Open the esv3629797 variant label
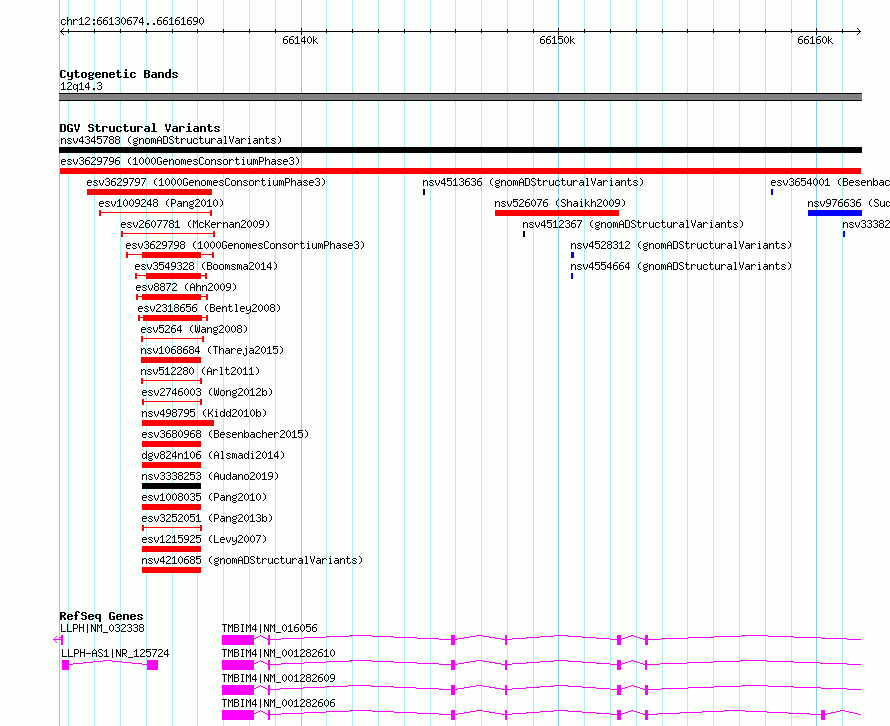 pos(207,182)
